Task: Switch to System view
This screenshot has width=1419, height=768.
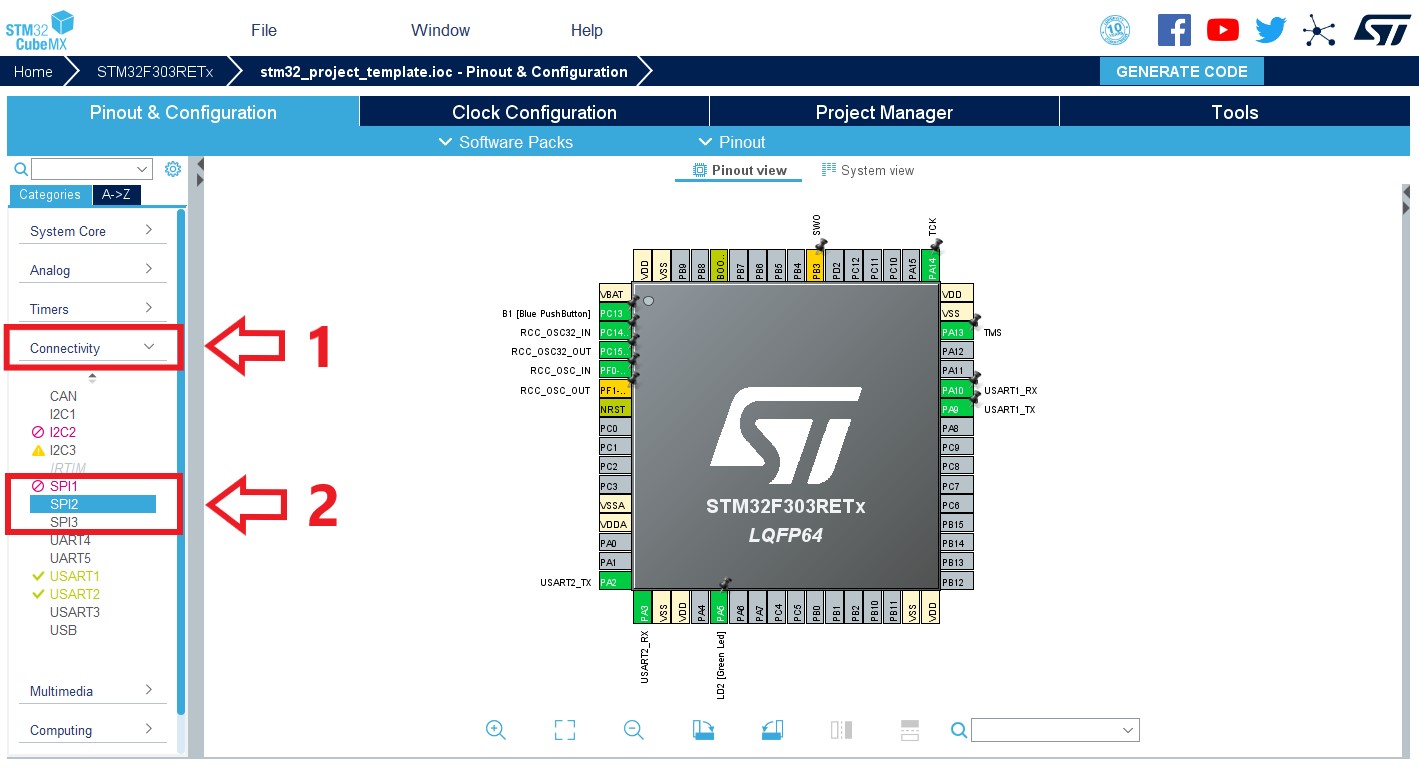Action: tap(867, 170)
